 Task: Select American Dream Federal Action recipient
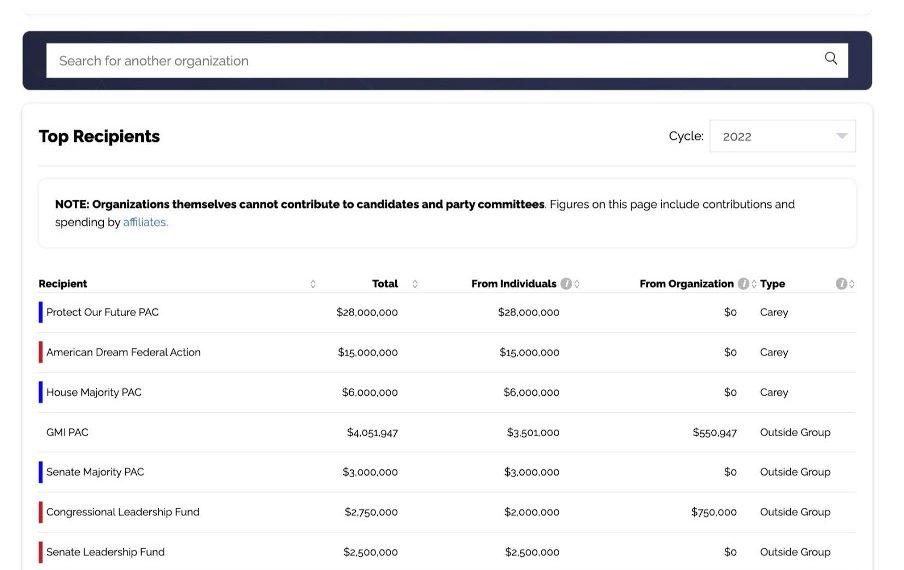(x=123, y=352)
